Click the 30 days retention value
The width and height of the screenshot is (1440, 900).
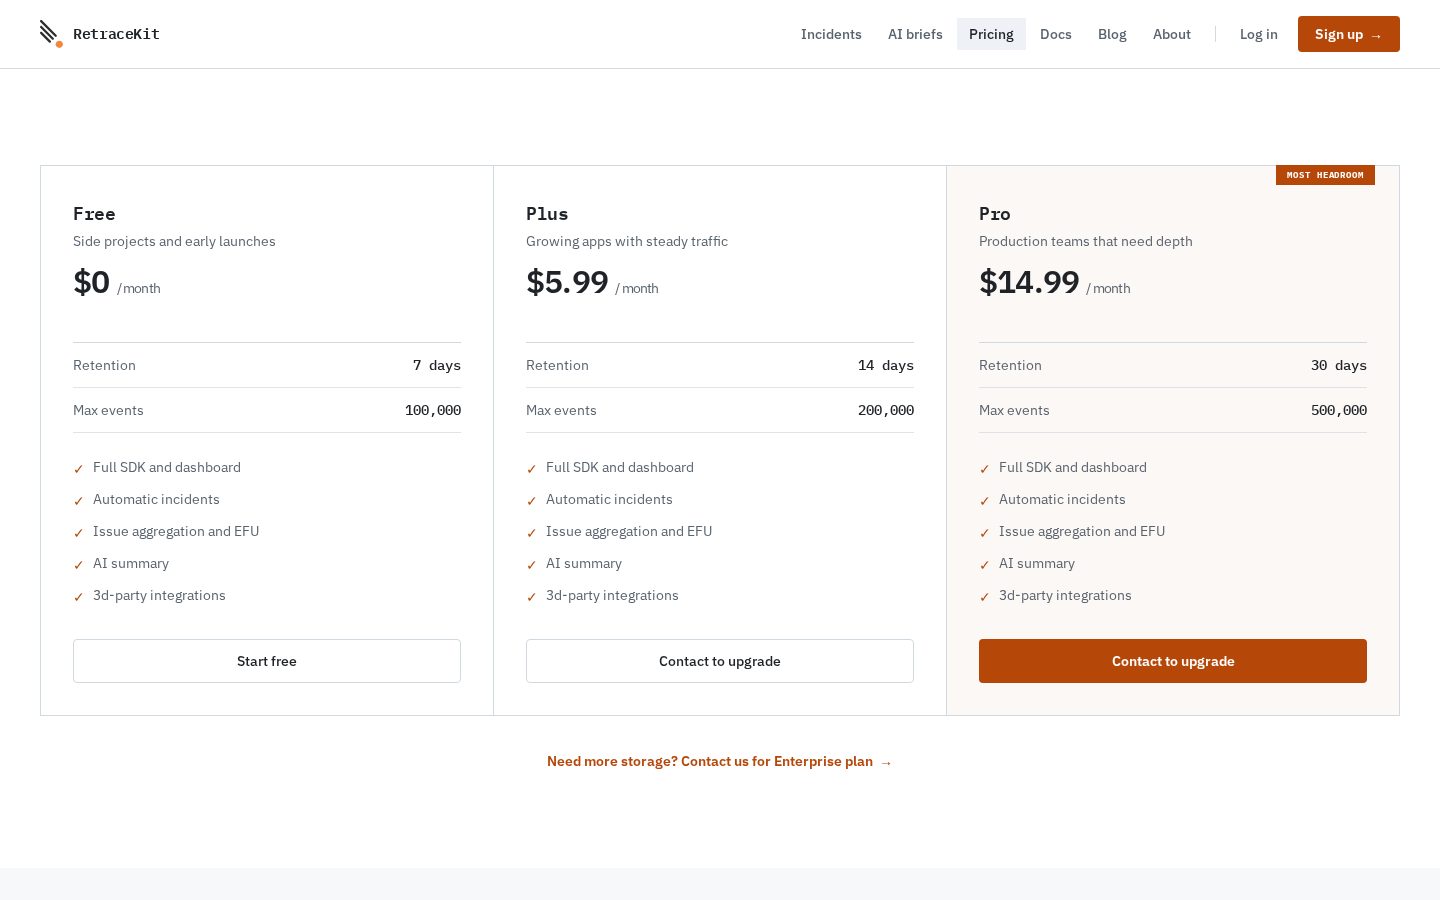point(1339,366)
